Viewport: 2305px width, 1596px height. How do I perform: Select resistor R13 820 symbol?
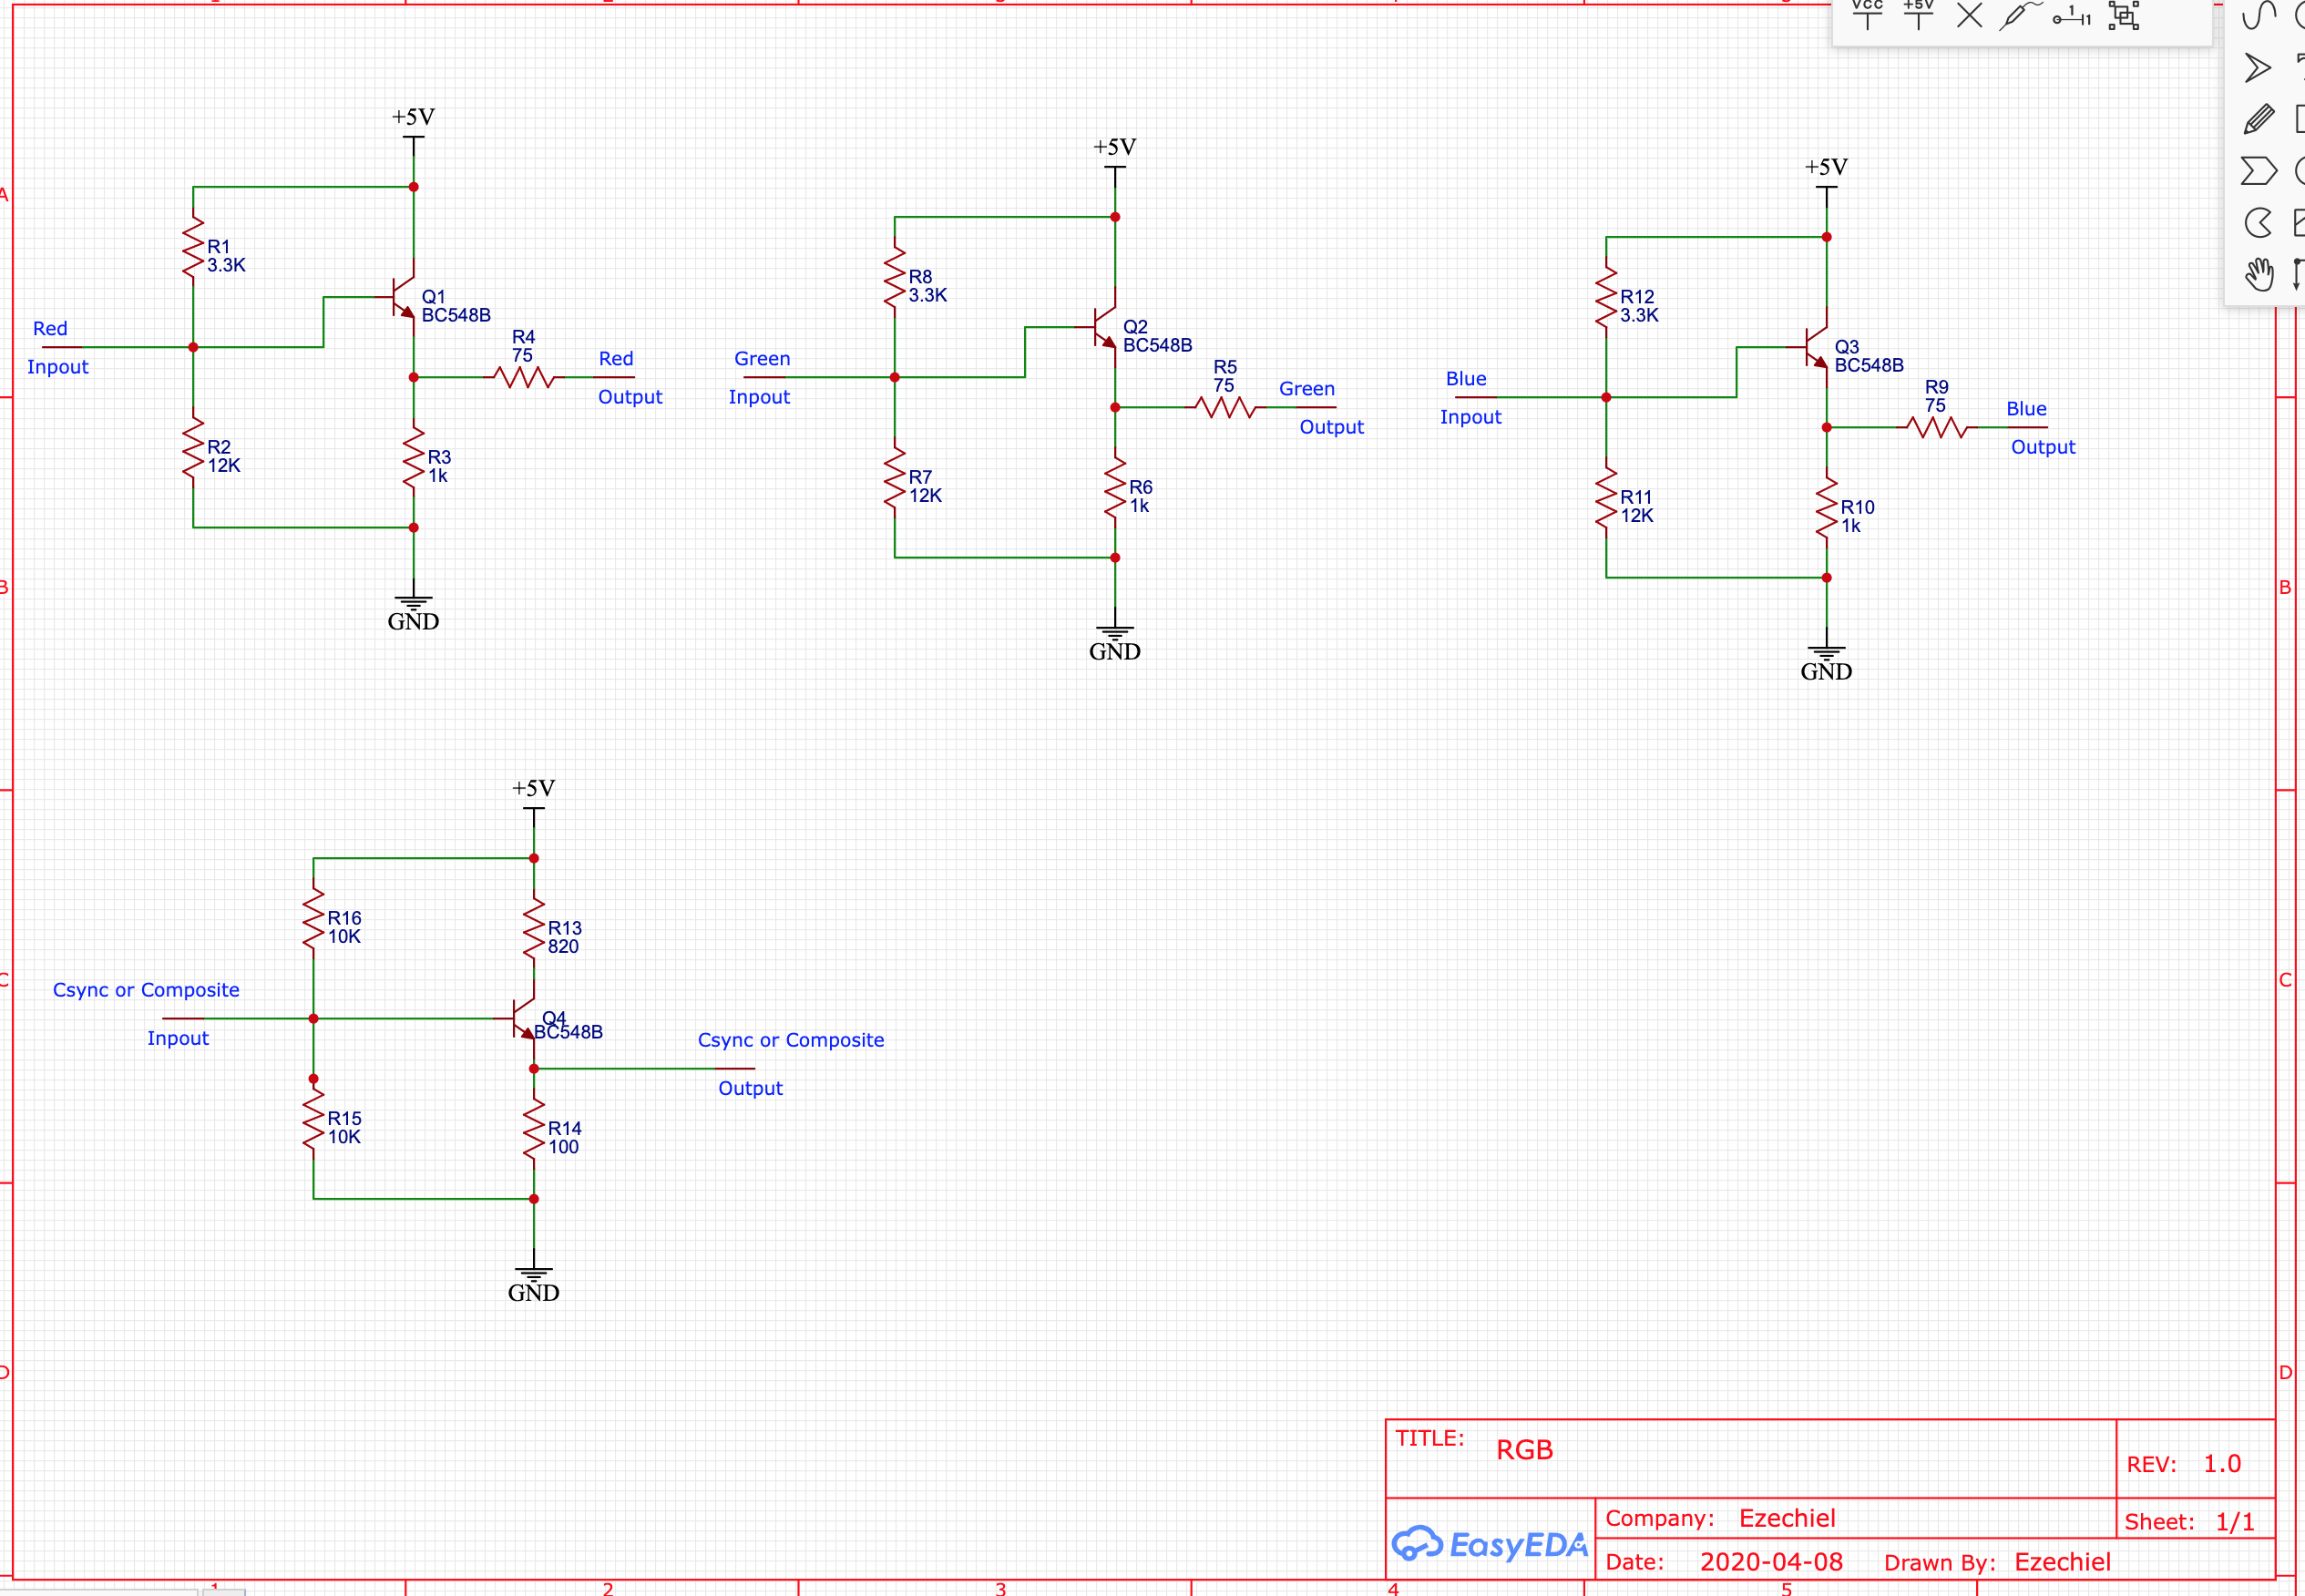(x=534, y=930)
